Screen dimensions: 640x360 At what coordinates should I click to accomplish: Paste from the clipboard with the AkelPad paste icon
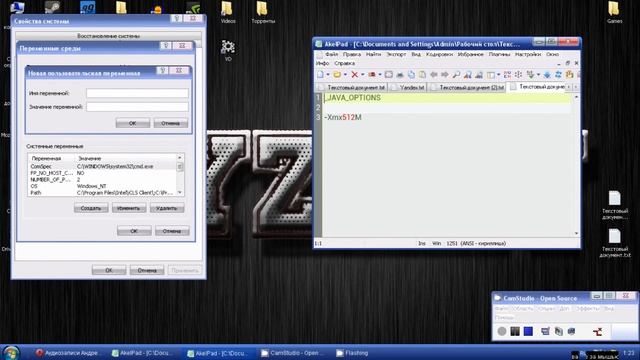tap(422, 74)
